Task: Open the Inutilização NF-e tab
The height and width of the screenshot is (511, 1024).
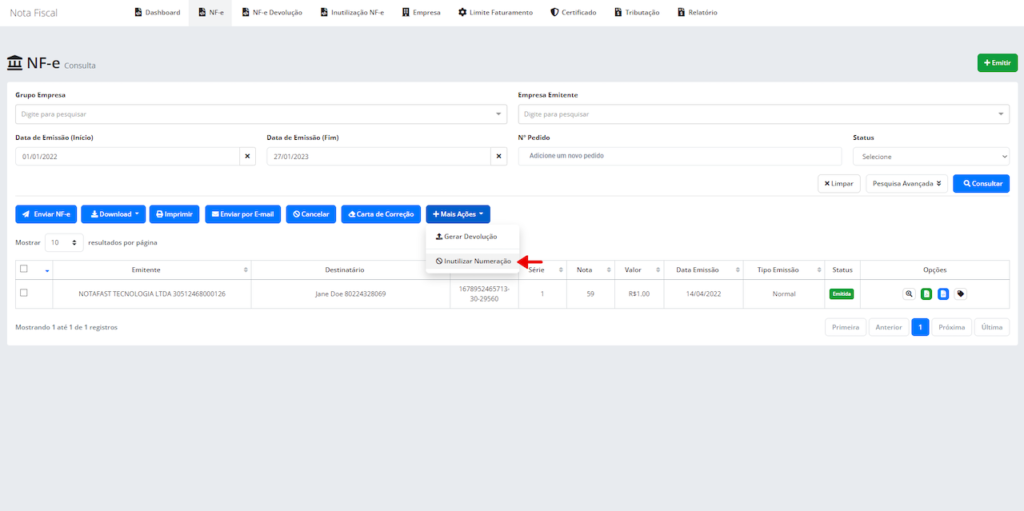Action: tap(352, 12)
